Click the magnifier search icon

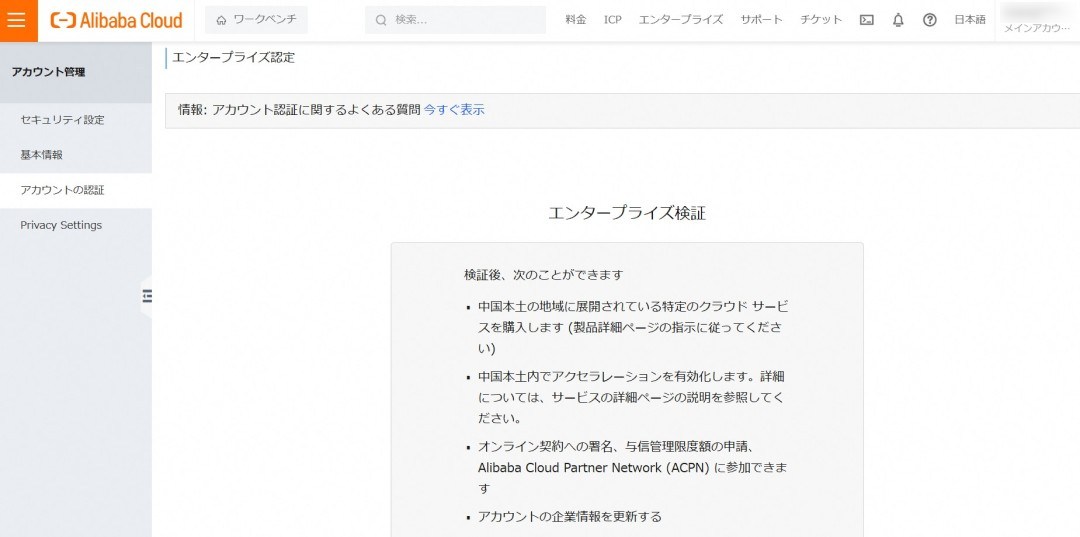381,20
